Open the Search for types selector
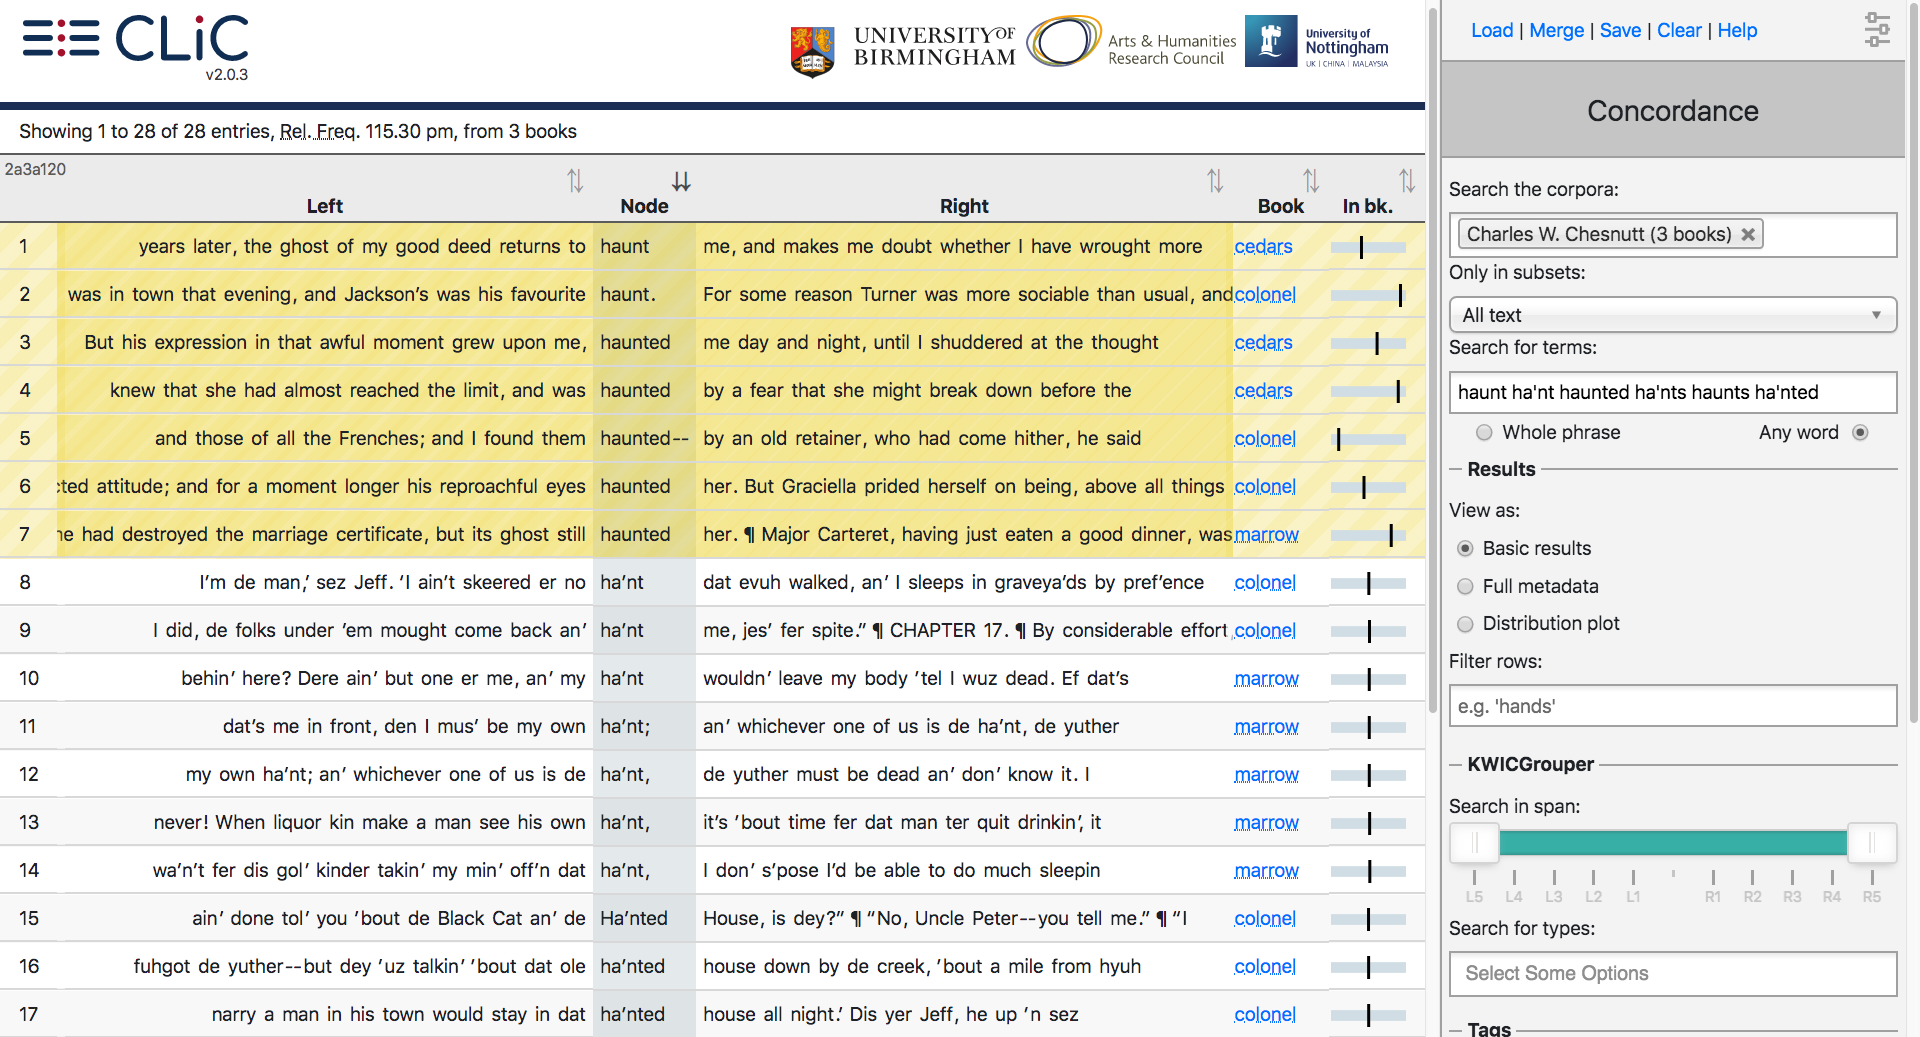Viewport: 1920px width, 1037px height. [x=1672, y=973]
